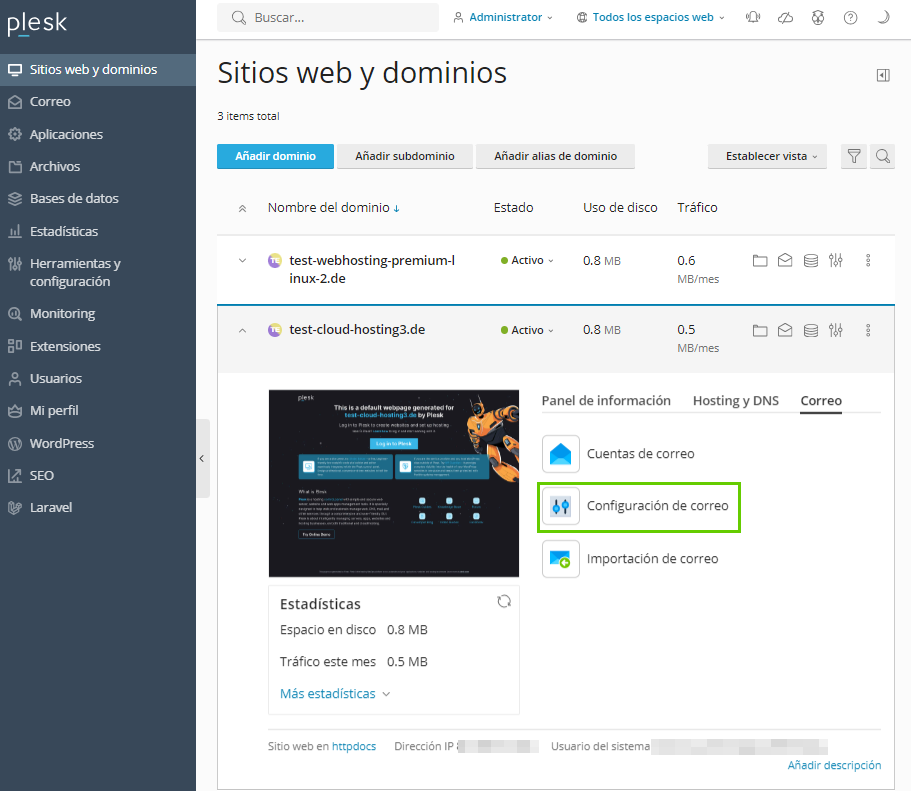911x791 pixels.
Task: Expand the test-webhosting-premium-linux-2.de row
Action: point(242,260)
